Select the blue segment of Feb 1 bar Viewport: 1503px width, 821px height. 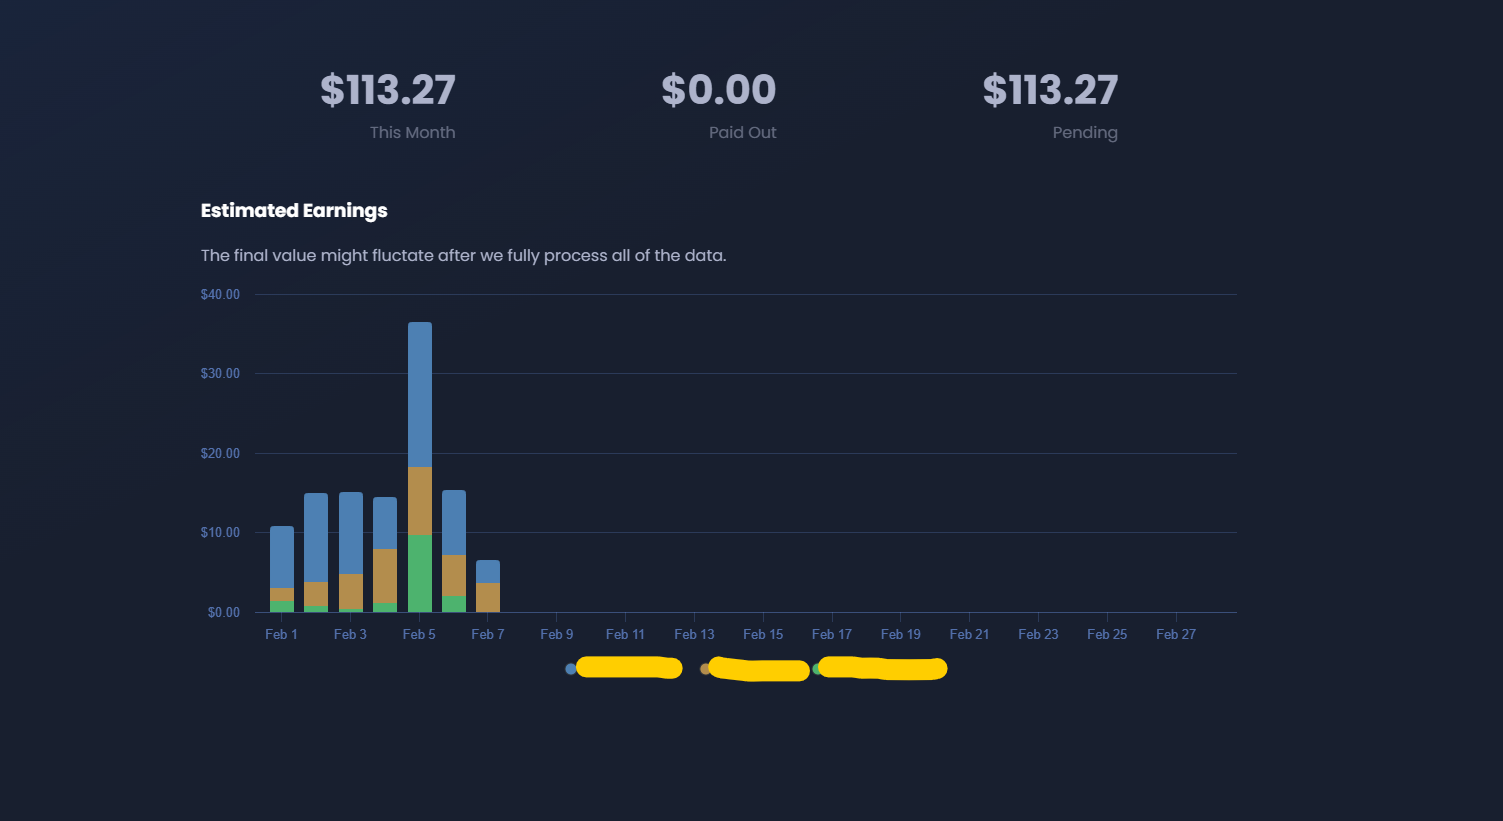282,557
